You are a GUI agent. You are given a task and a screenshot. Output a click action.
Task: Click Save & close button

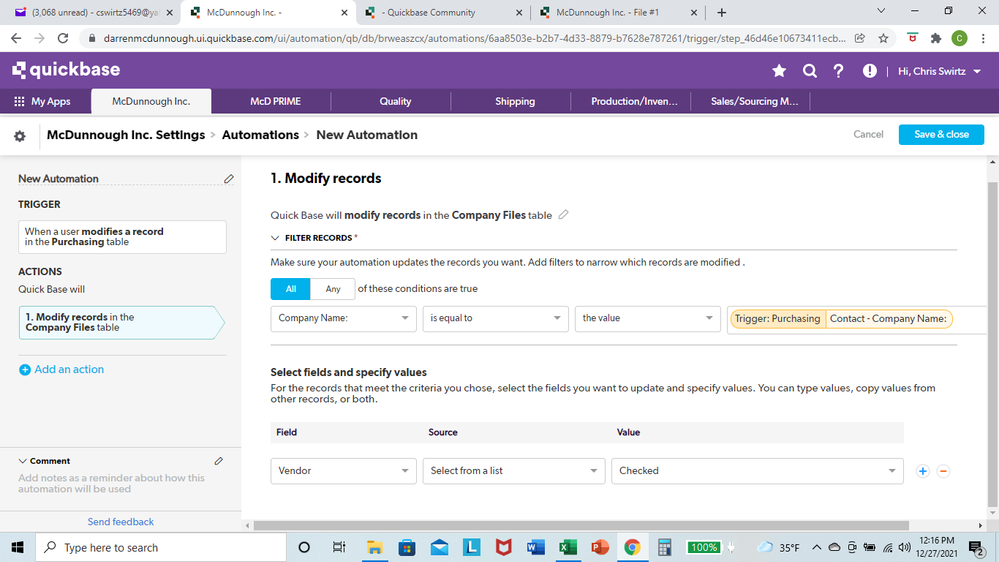tap(941, 134)
